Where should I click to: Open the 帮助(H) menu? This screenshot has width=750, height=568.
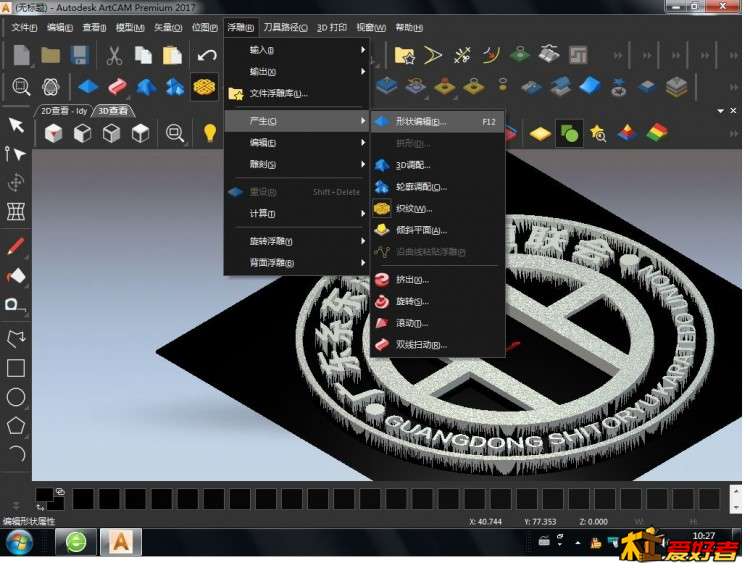409,27
